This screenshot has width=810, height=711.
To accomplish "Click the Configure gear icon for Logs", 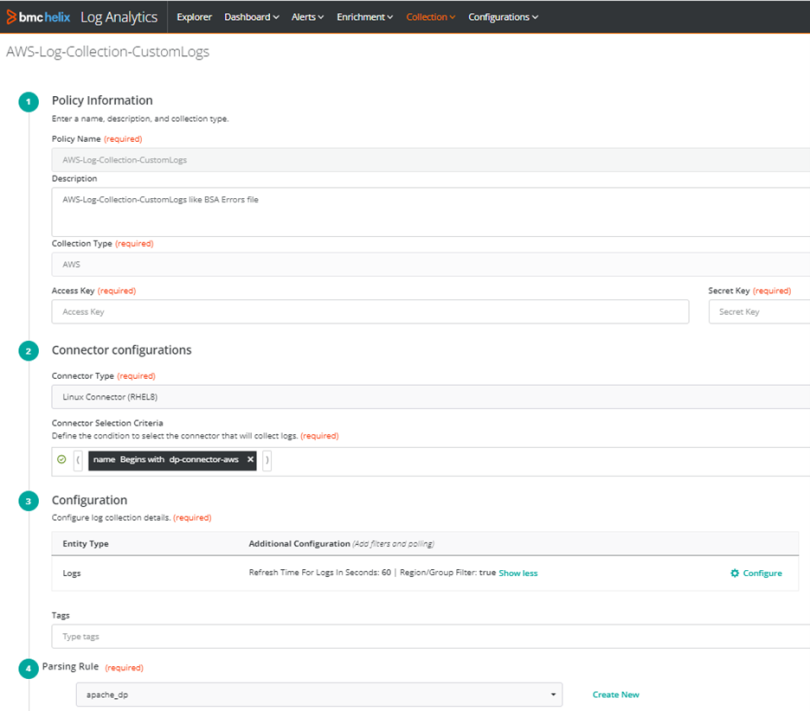I will [735, 573].
